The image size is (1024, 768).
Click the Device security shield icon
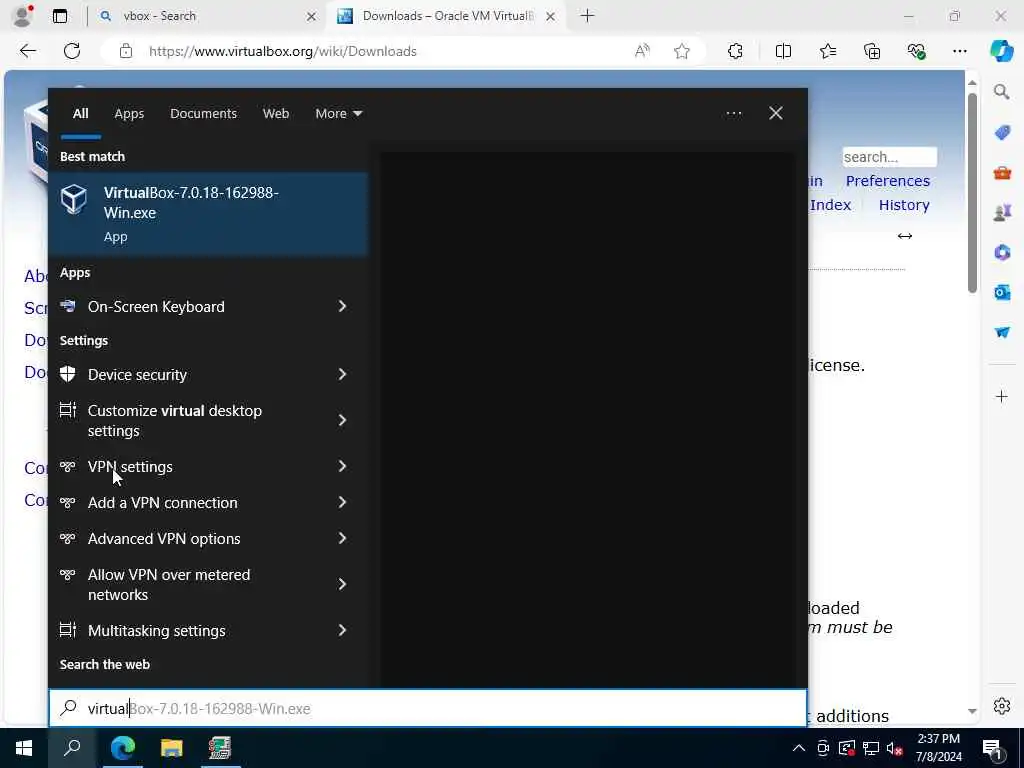(x=67, y=374)
